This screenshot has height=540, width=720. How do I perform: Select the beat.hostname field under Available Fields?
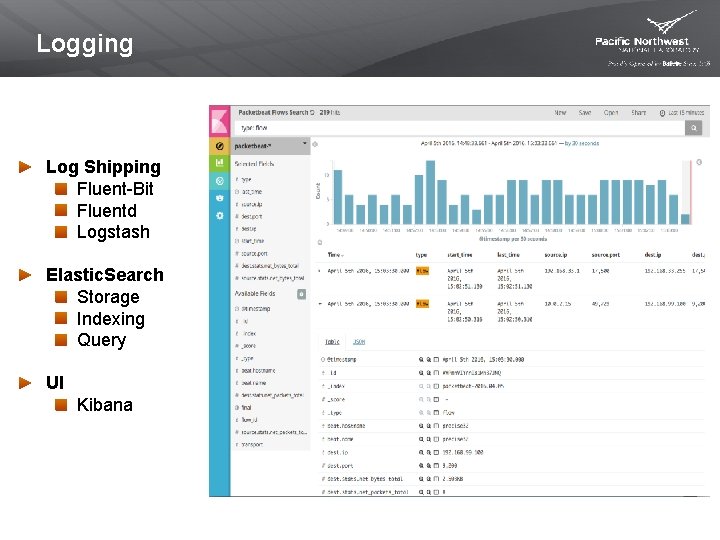[x=259, y=371]
